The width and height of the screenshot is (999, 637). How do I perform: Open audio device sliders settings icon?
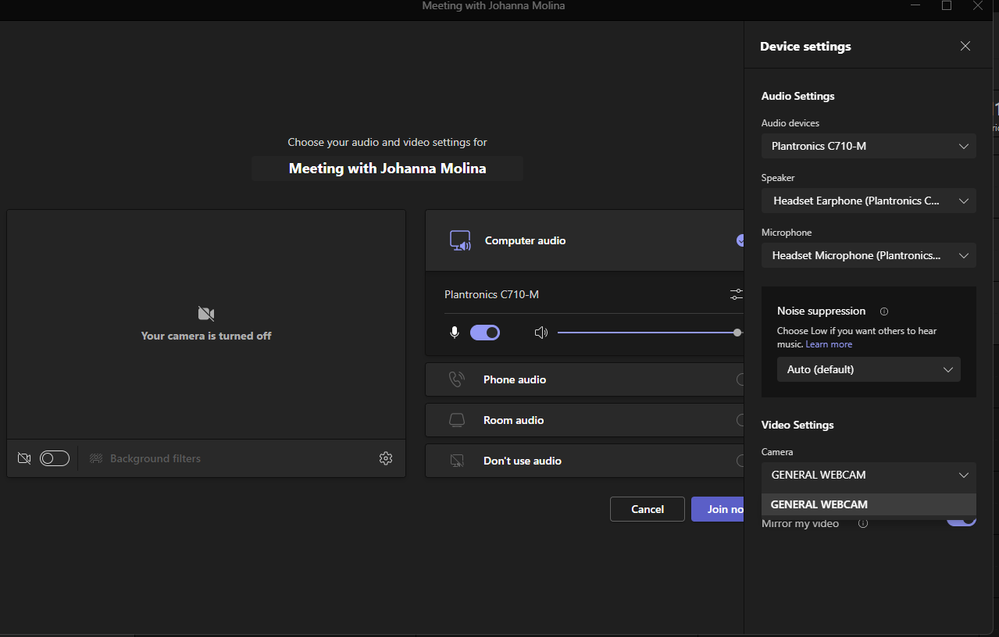pos(736,294)
